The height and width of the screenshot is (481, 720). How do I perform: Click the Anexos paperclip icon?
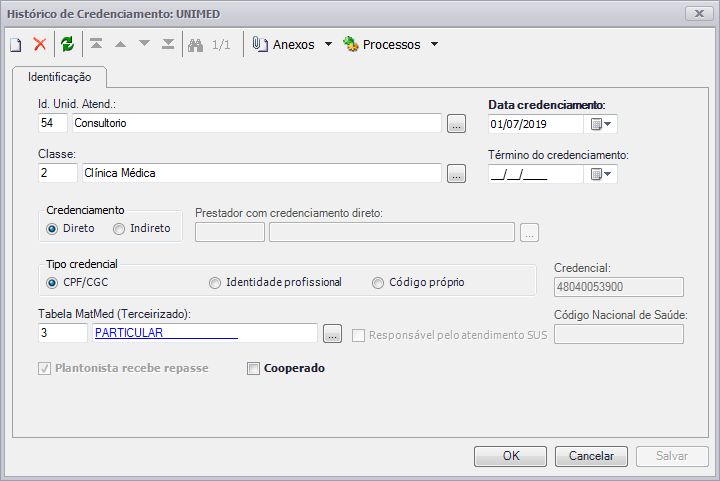coord(260,45)
